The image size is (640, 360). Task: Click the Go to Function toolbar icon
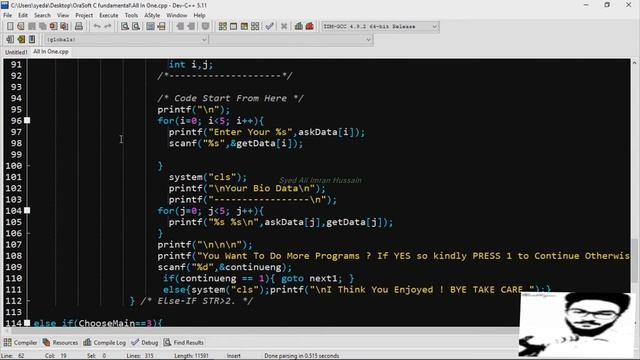coord(150,27)
